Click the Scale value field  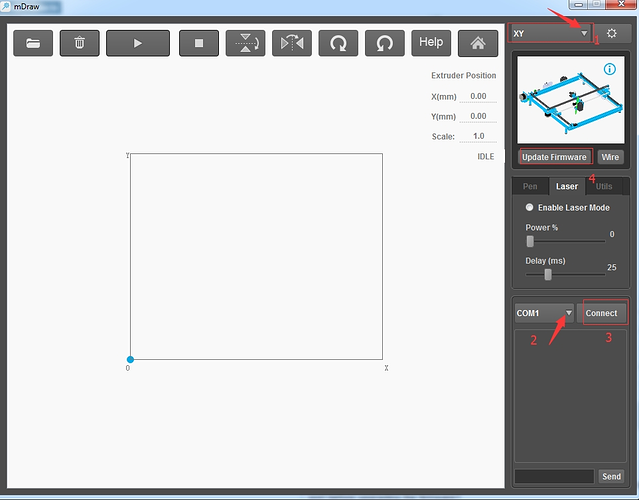478,136
